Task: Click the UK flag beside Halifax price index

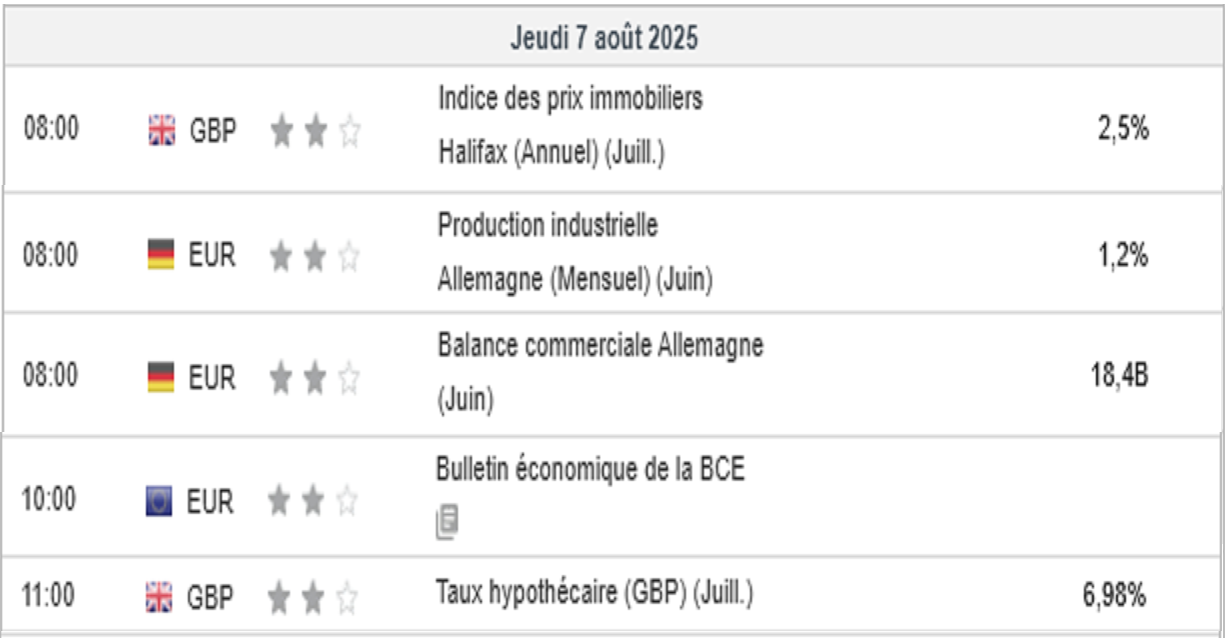Action: (x=160, y=130)
